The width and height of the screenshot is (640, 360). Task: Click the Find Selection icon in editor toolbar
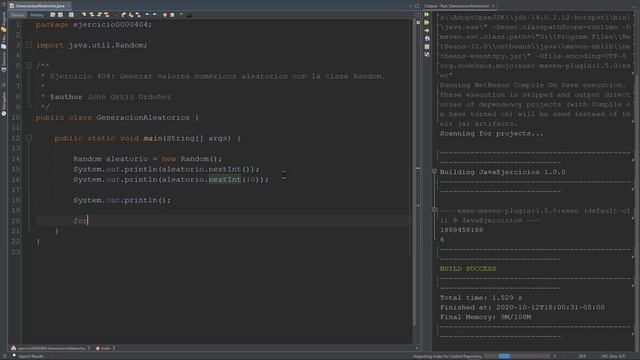click(x=84, y=15)
